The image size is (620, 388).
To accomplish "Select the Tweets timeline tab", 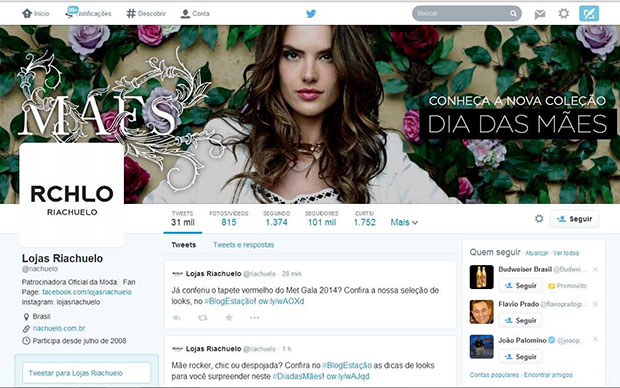I will (183, 245).
